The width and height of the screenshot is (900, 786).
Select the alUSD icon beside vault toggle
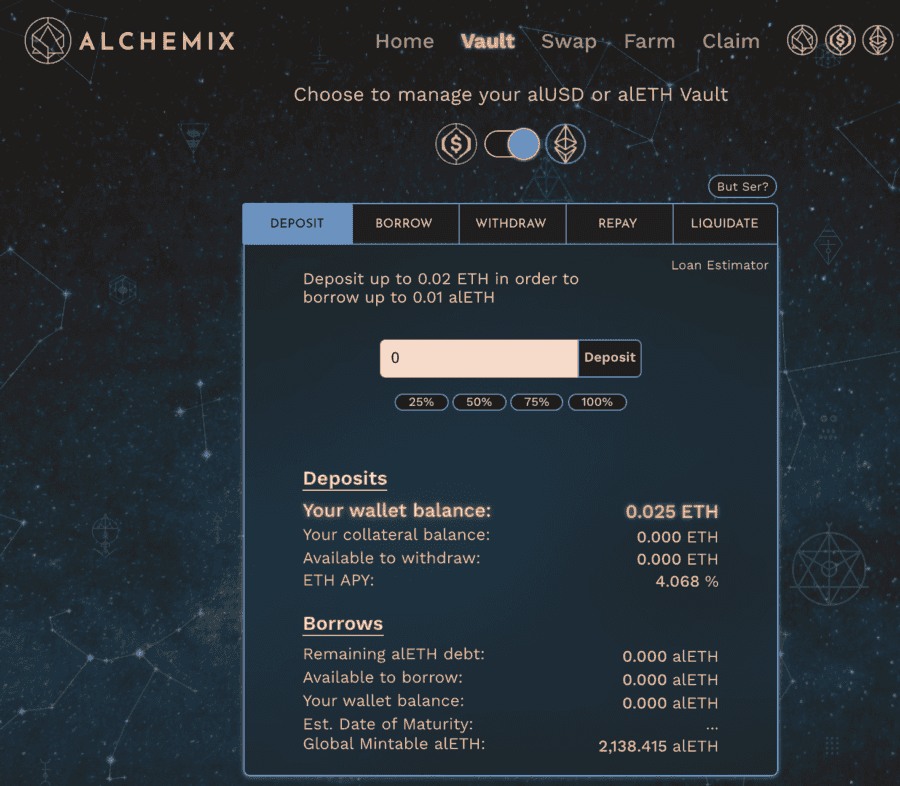456,145
